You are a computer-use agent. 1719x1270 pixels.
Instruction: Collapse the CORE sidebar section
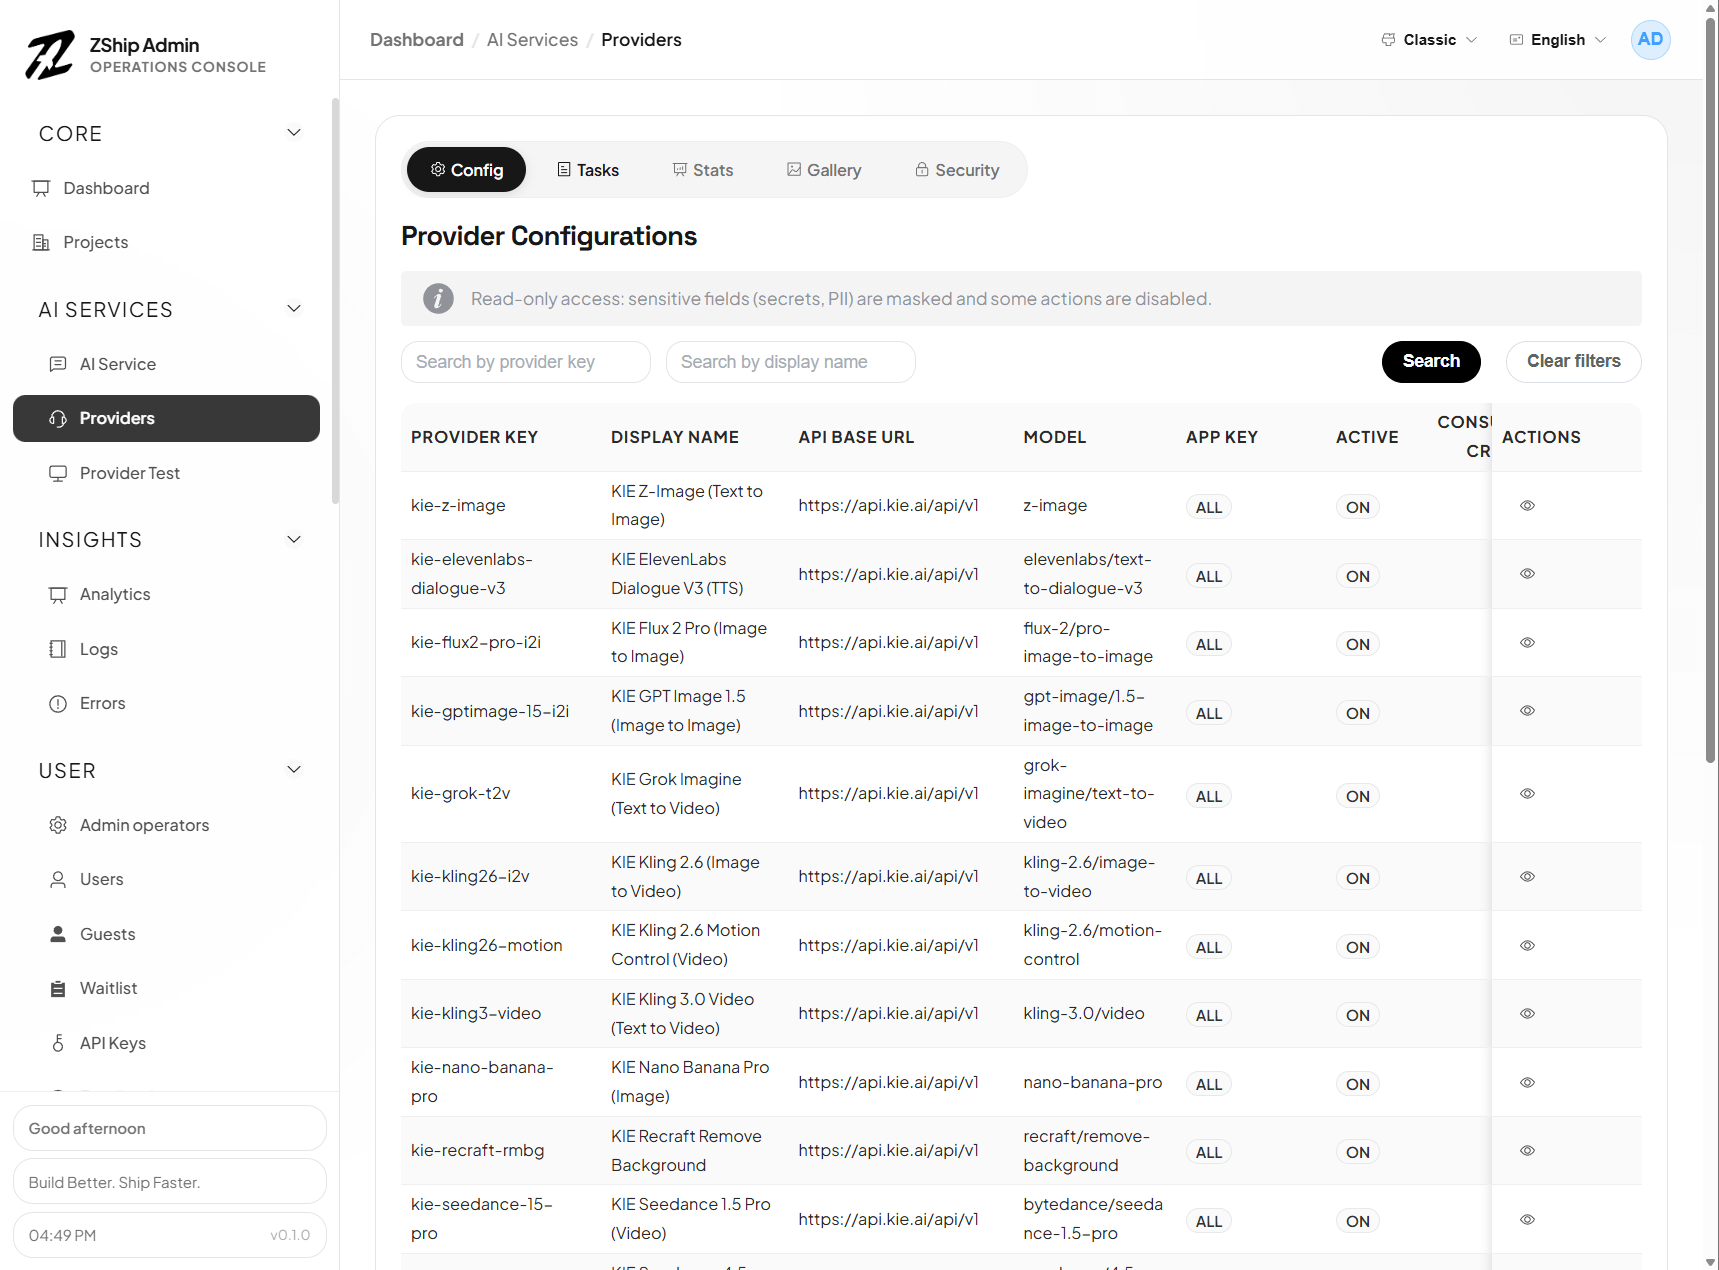pyautogui.click(x=294, y=133)
